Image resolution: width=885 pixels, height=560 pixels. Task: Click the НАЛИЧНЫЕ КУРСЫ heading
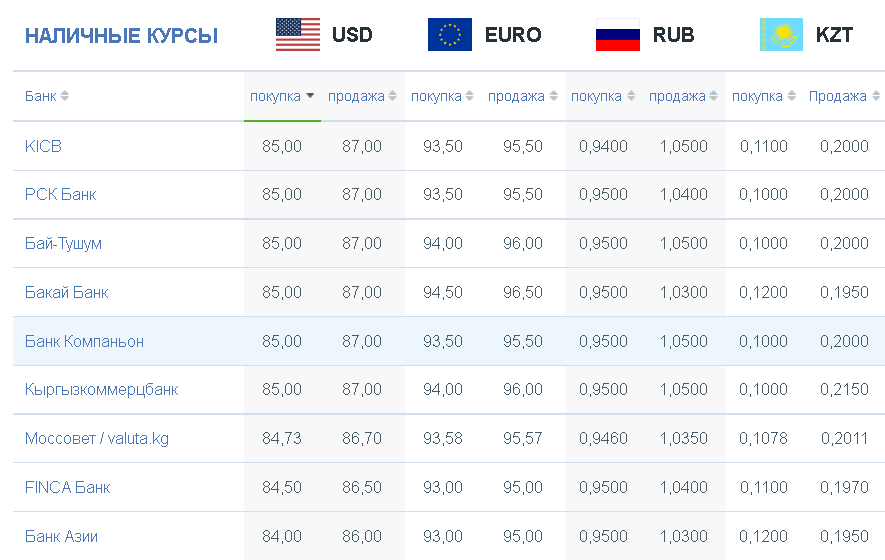121,36
